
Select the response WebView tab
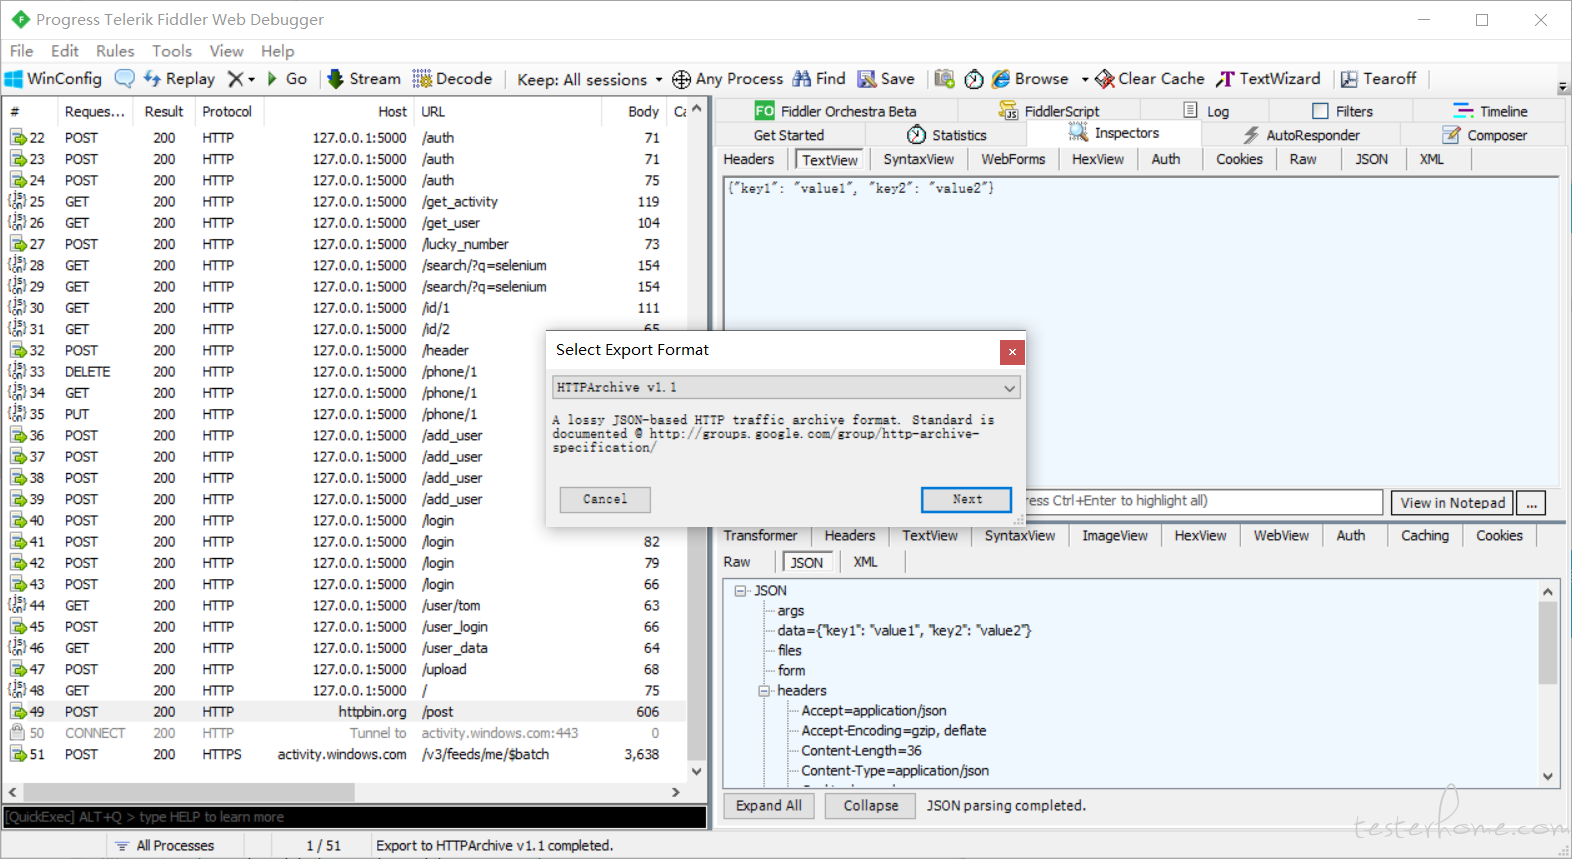(1281, 536)
